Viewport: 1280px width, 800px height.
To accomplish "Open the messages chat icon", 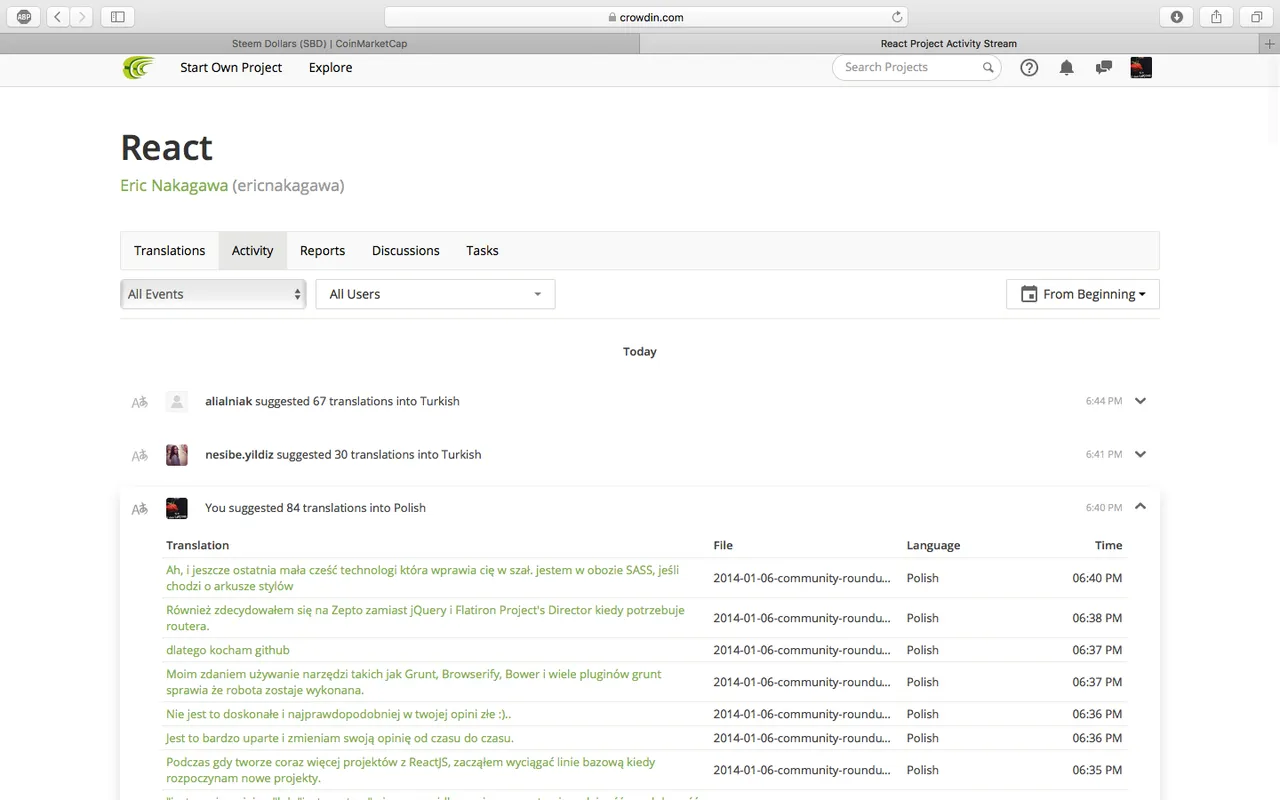I will coord(1104,67).
